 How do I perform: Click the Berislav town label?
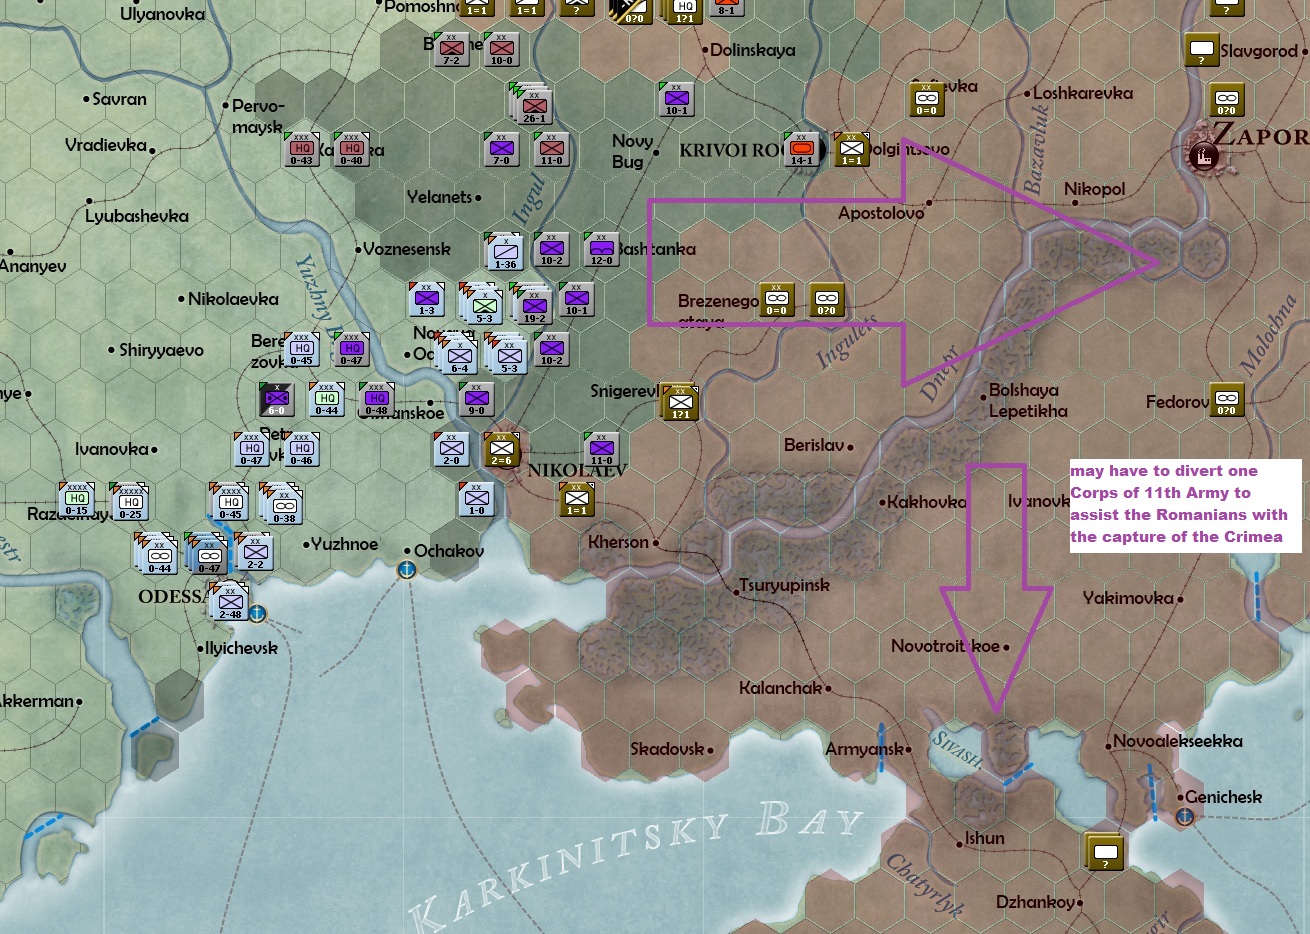tap(815, 445)
